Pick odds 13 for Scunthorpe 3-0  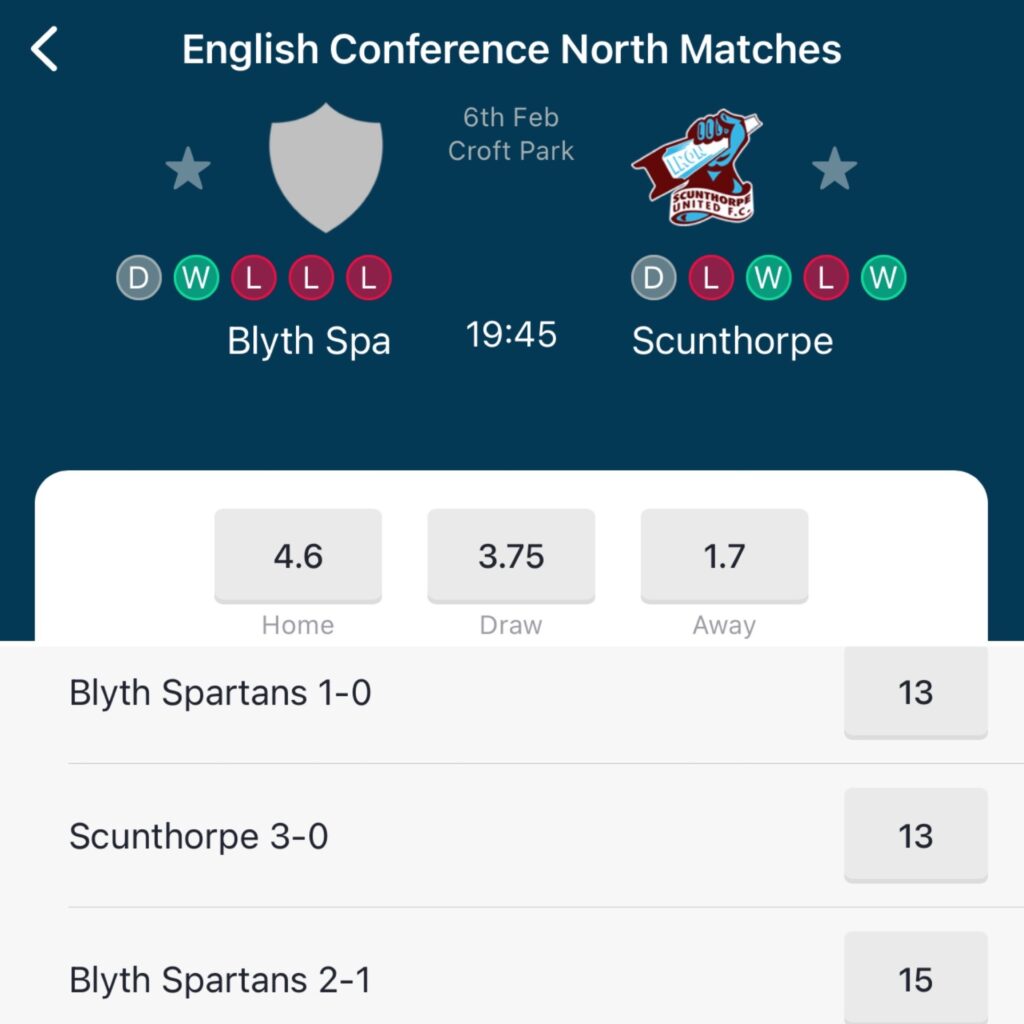pyautogui.click(x=916, y=836)
